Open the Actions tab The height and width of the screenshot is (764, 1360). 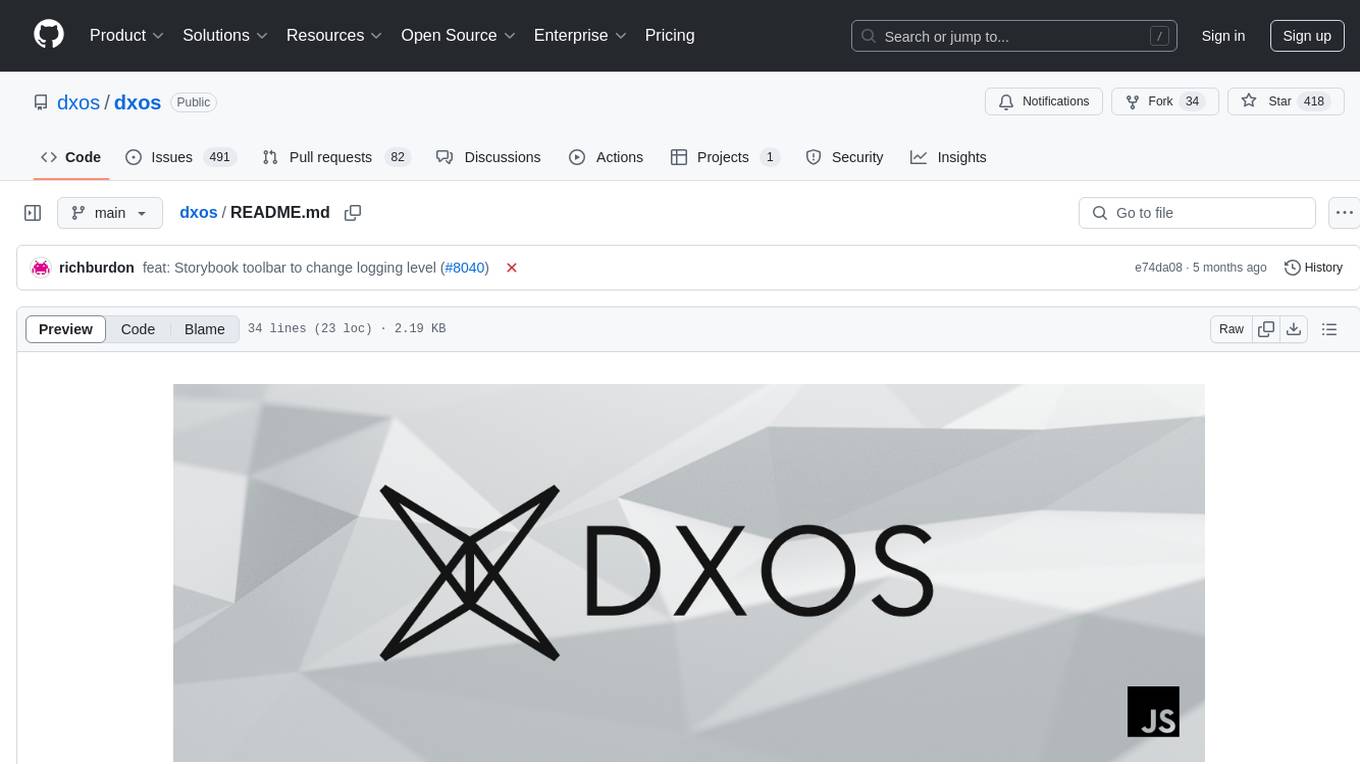tap(606, 157)
